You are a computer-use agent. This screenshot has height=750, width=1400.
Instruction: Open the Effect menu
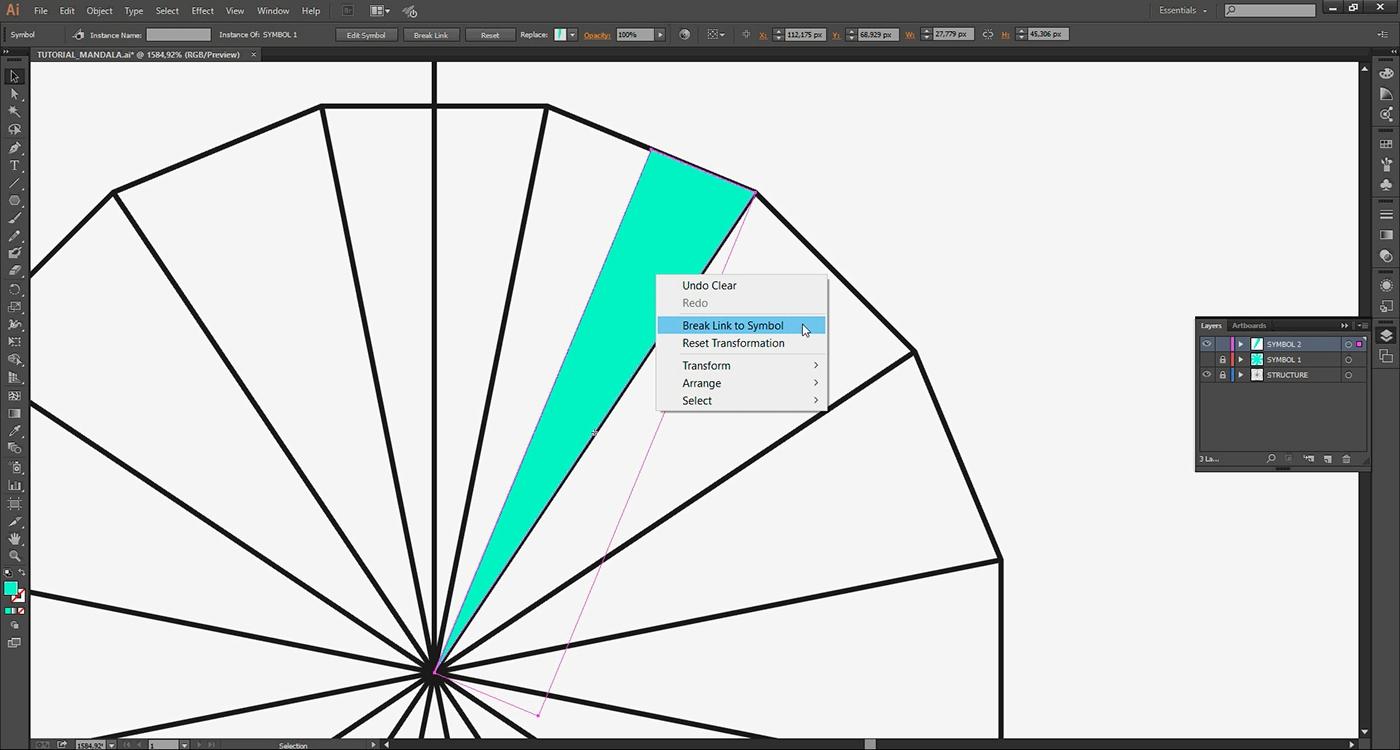pyautogui.click(x=203, y=11)
